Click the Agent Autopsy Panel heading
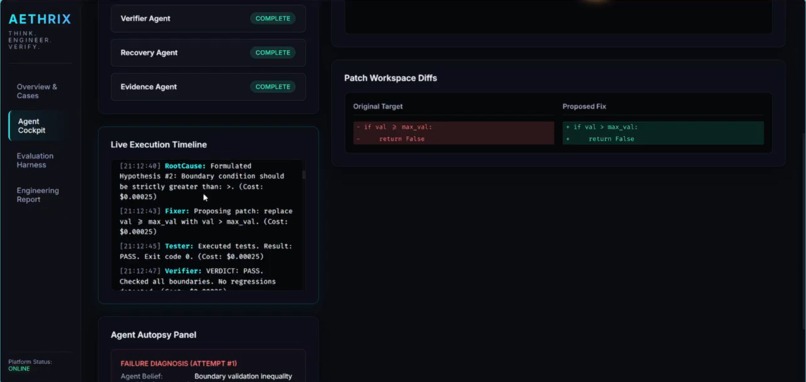806x382 pixels. pyautogui.click(x=153, y=335)
